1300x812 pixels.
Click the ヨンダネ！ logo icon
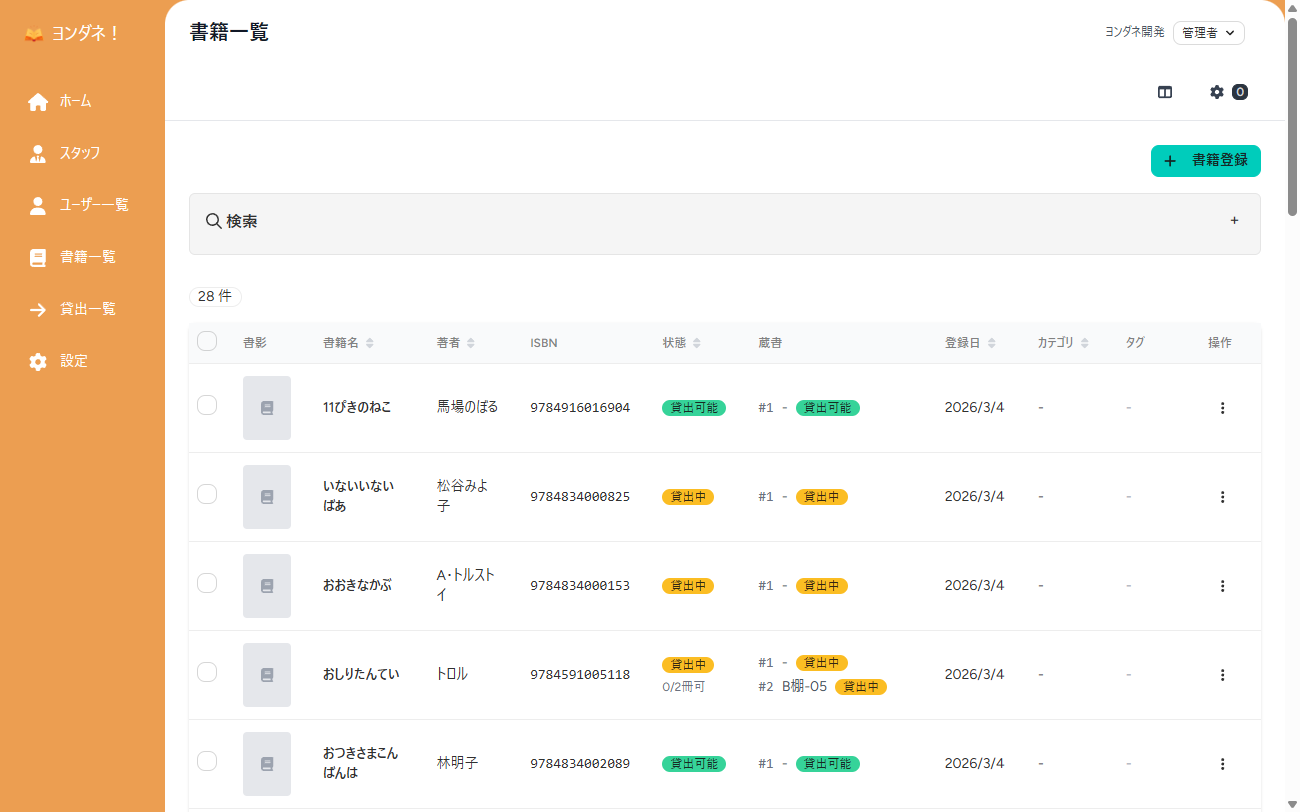[34, 34]
